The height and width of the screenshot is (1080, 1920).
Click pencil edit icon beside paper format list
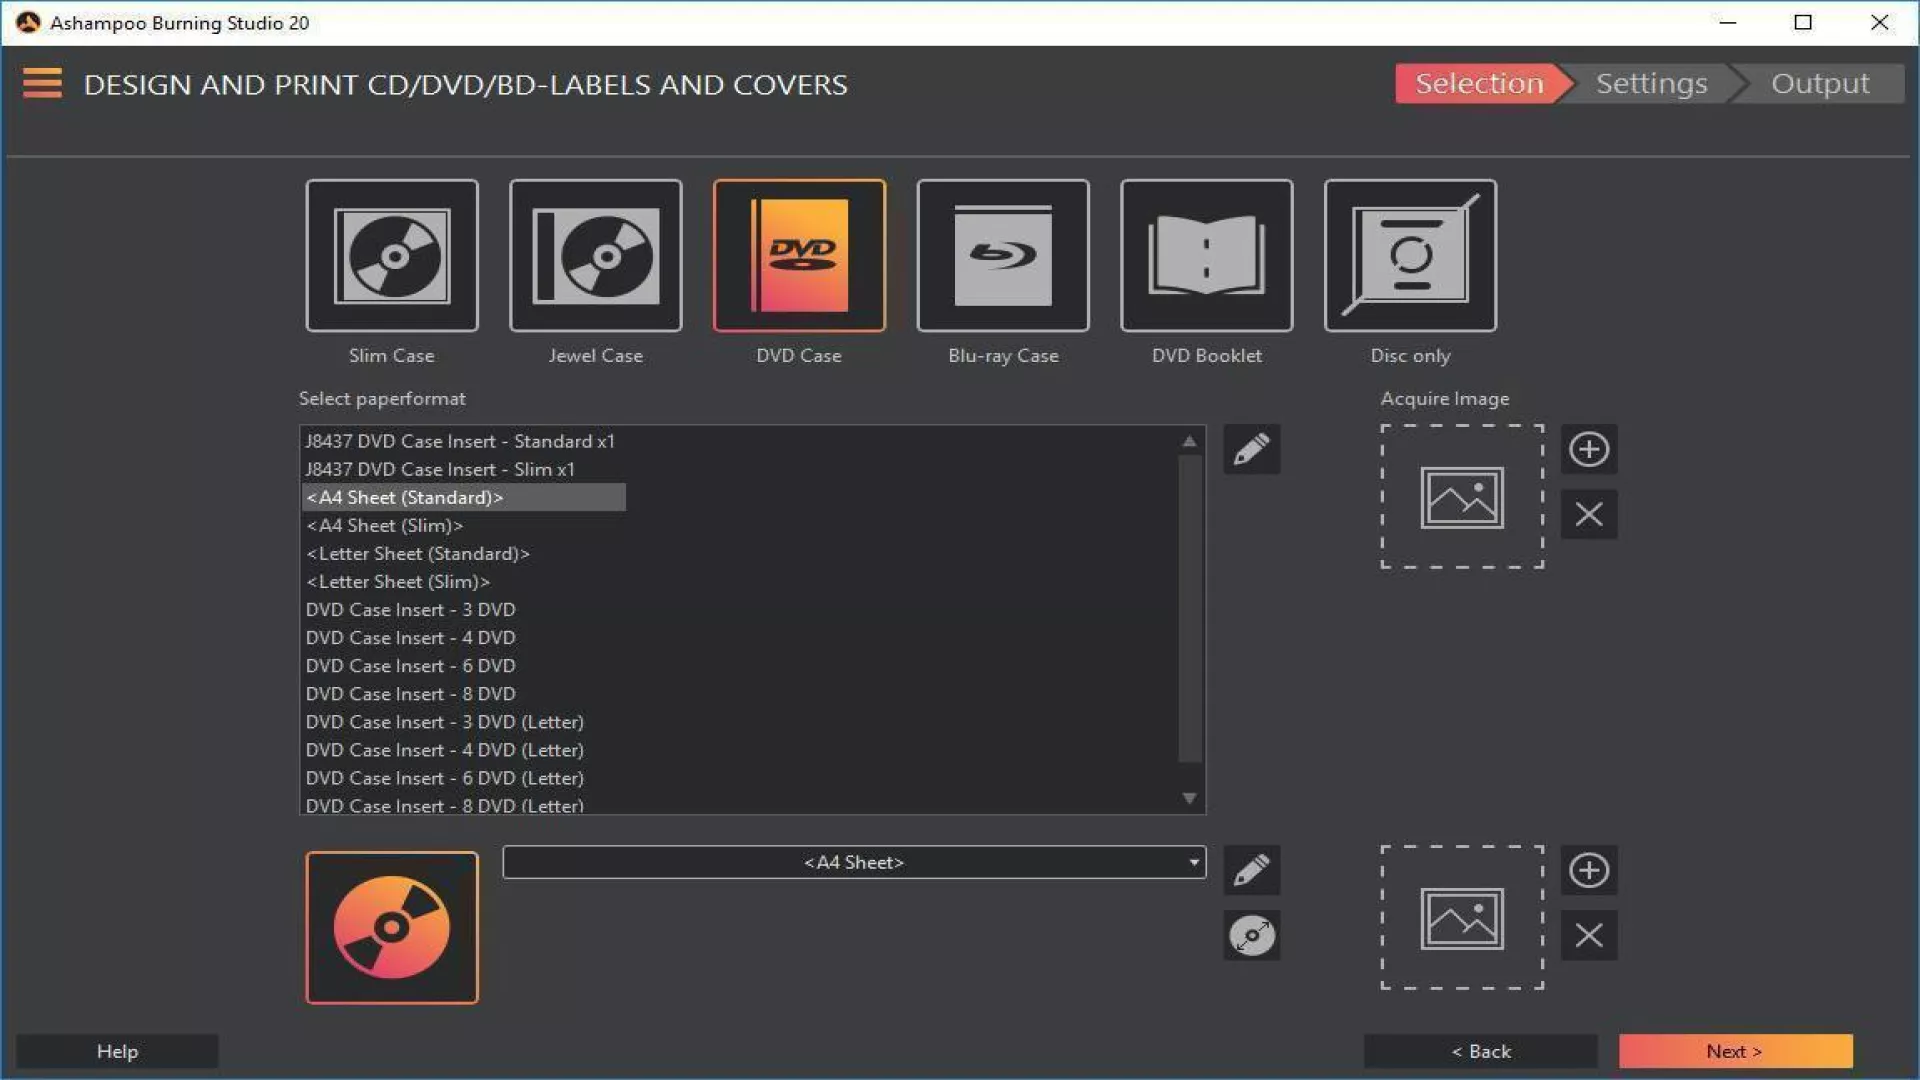[1251, 449]
